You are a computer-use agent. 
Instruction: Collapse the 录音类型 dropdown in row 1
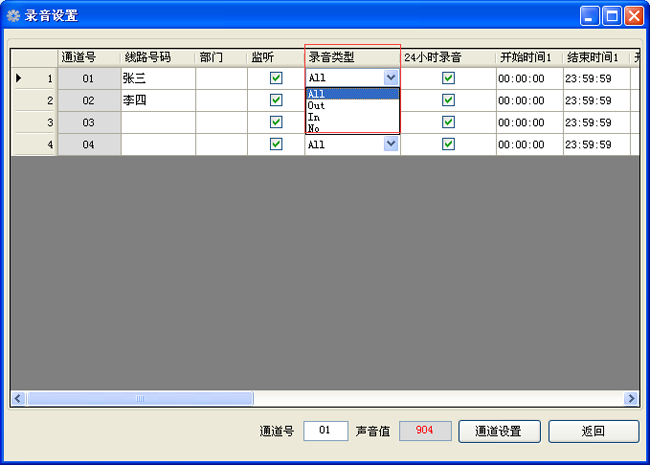[390, 78]
